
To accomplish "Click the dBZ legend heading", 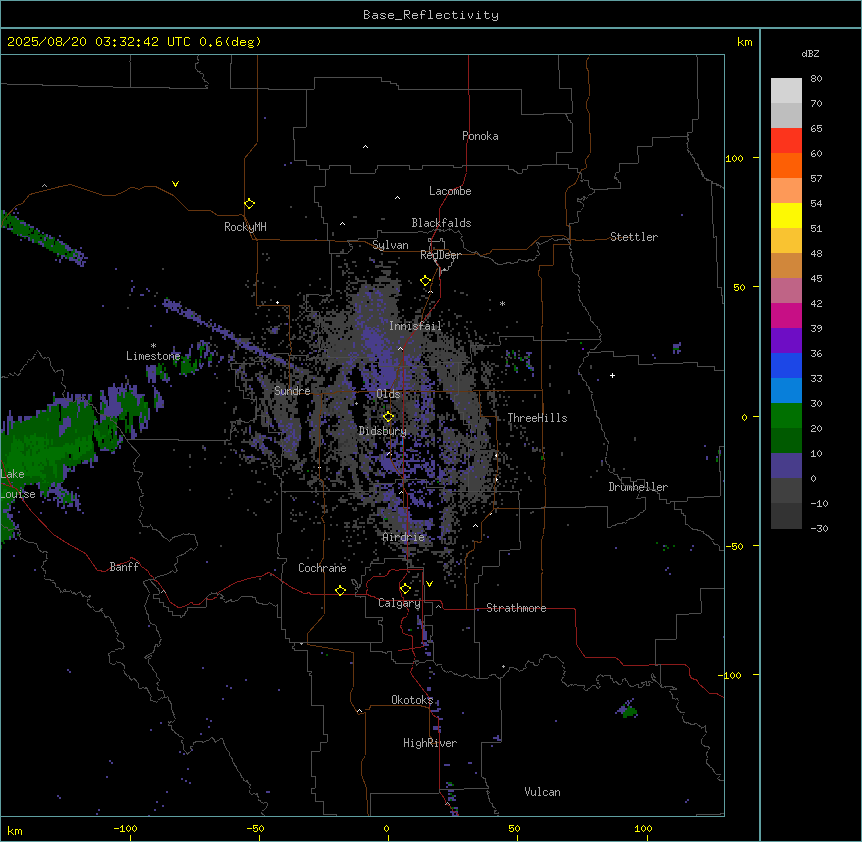I will pos(810,54).
